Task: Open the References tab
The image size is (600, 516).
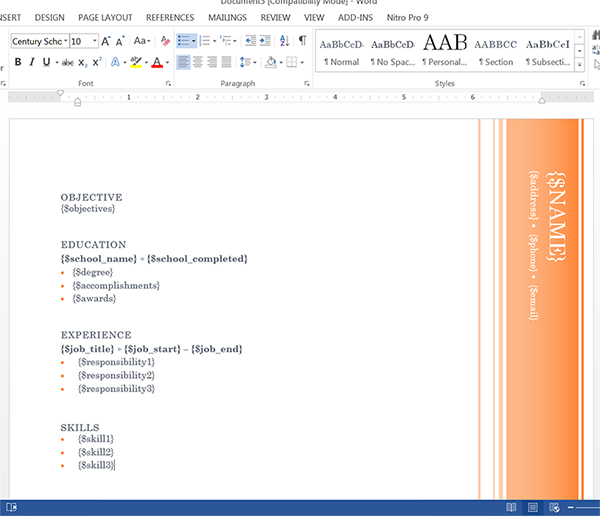Action: pos(170,18)
